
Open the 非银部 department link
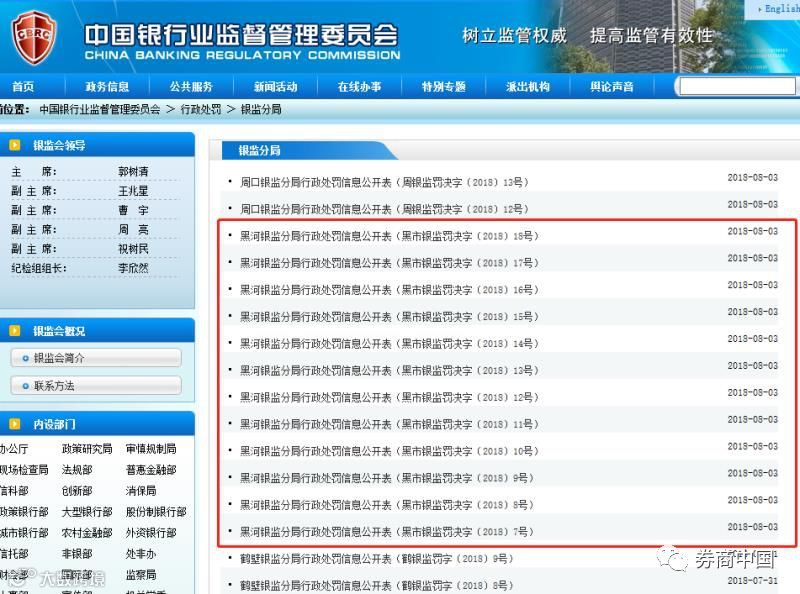(77, 554)
